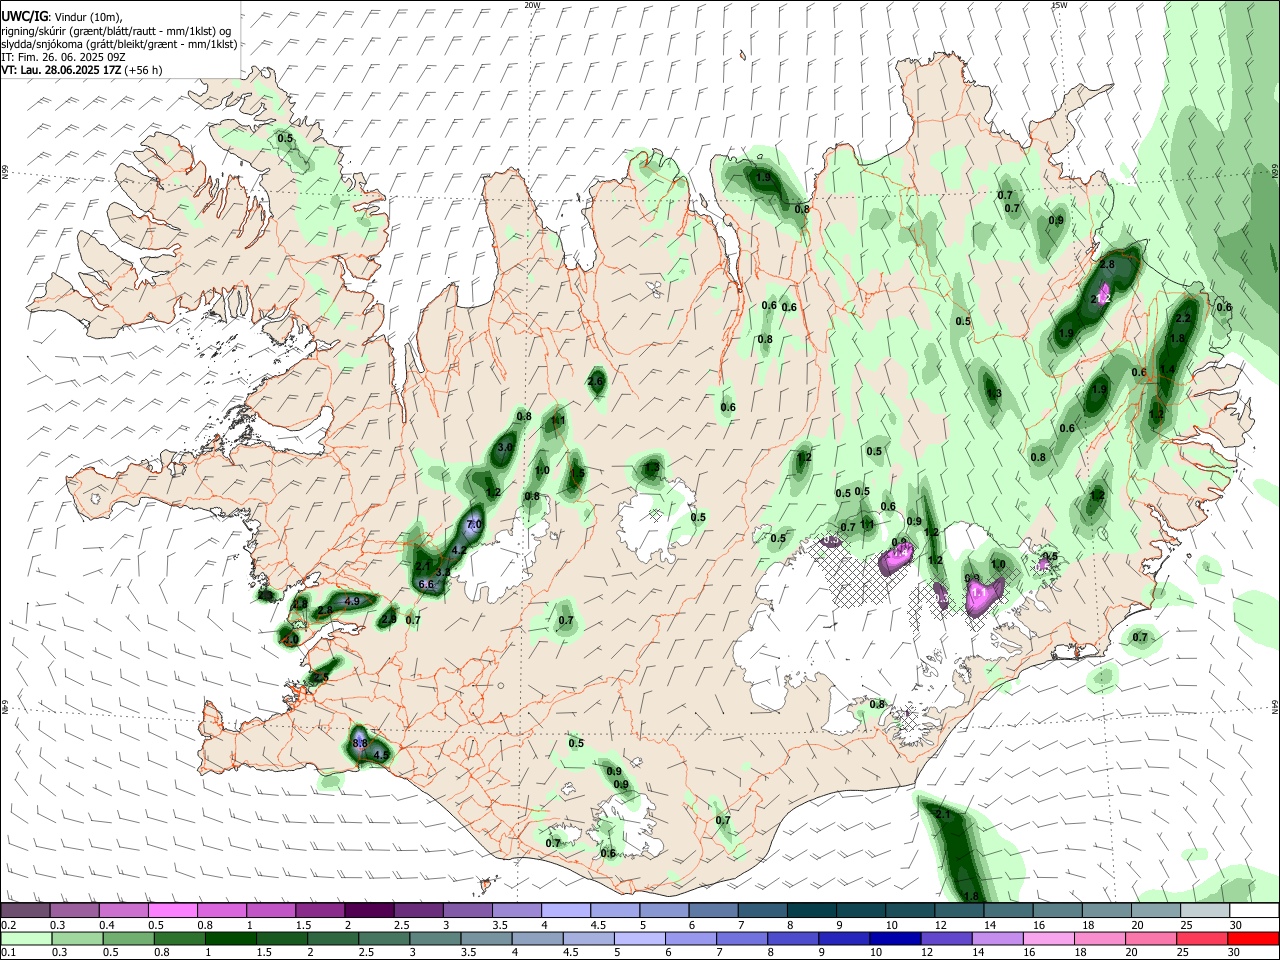Click the 'IT: Fim. 26. 06. 2025 09Z' line
The height and width of the screenshot is (960, 1280).
tap(63, 57)
